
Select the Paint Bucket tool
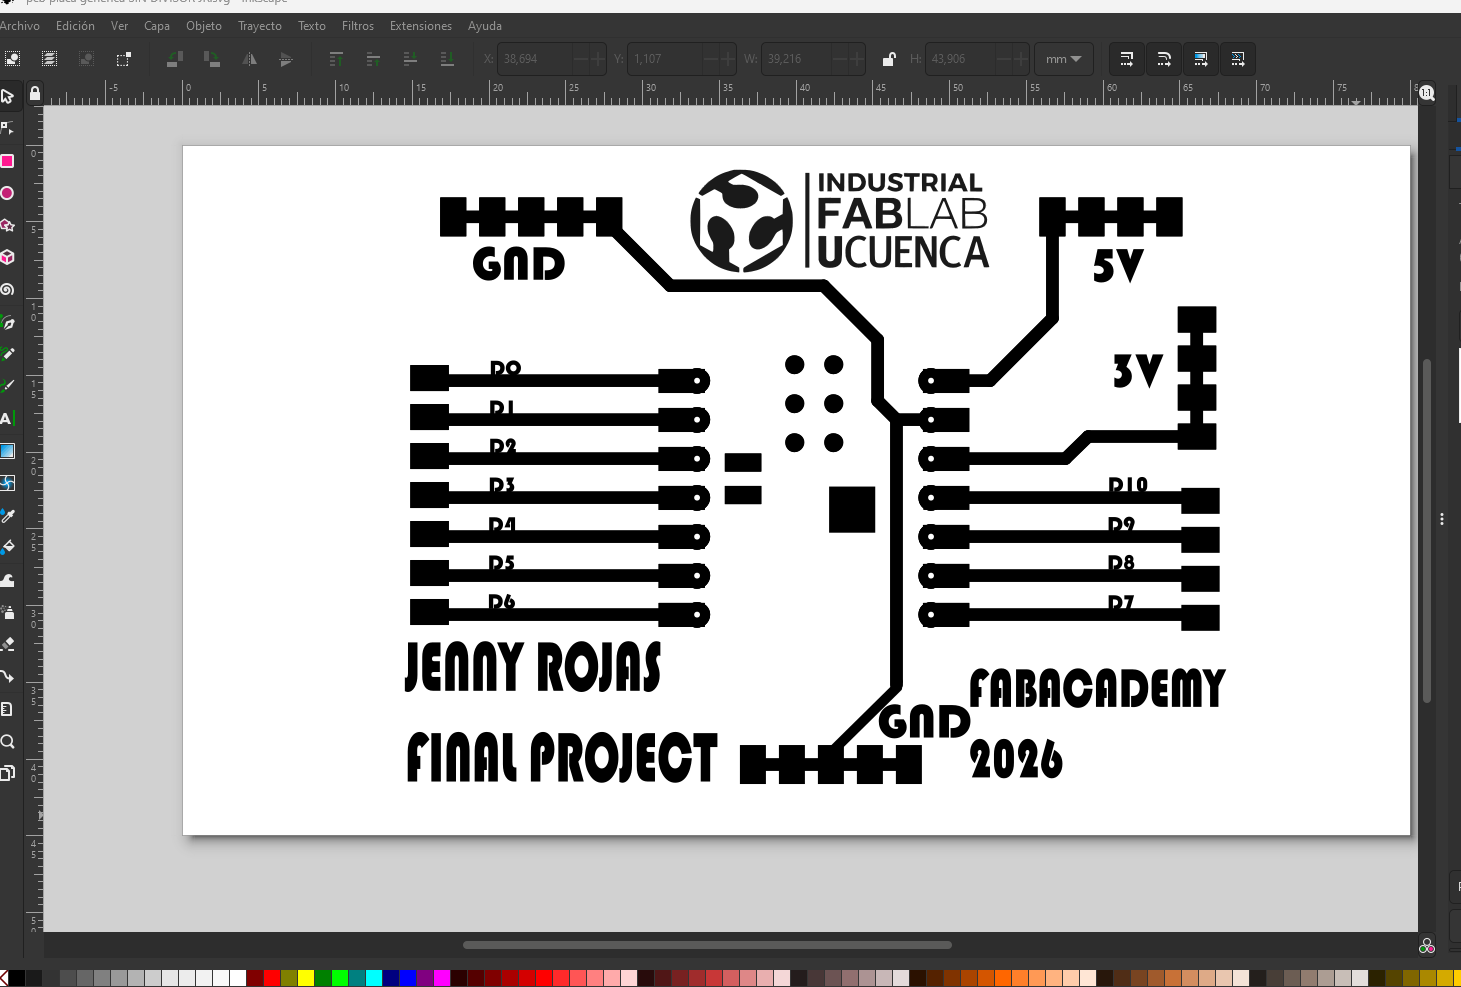click(7, 547)
